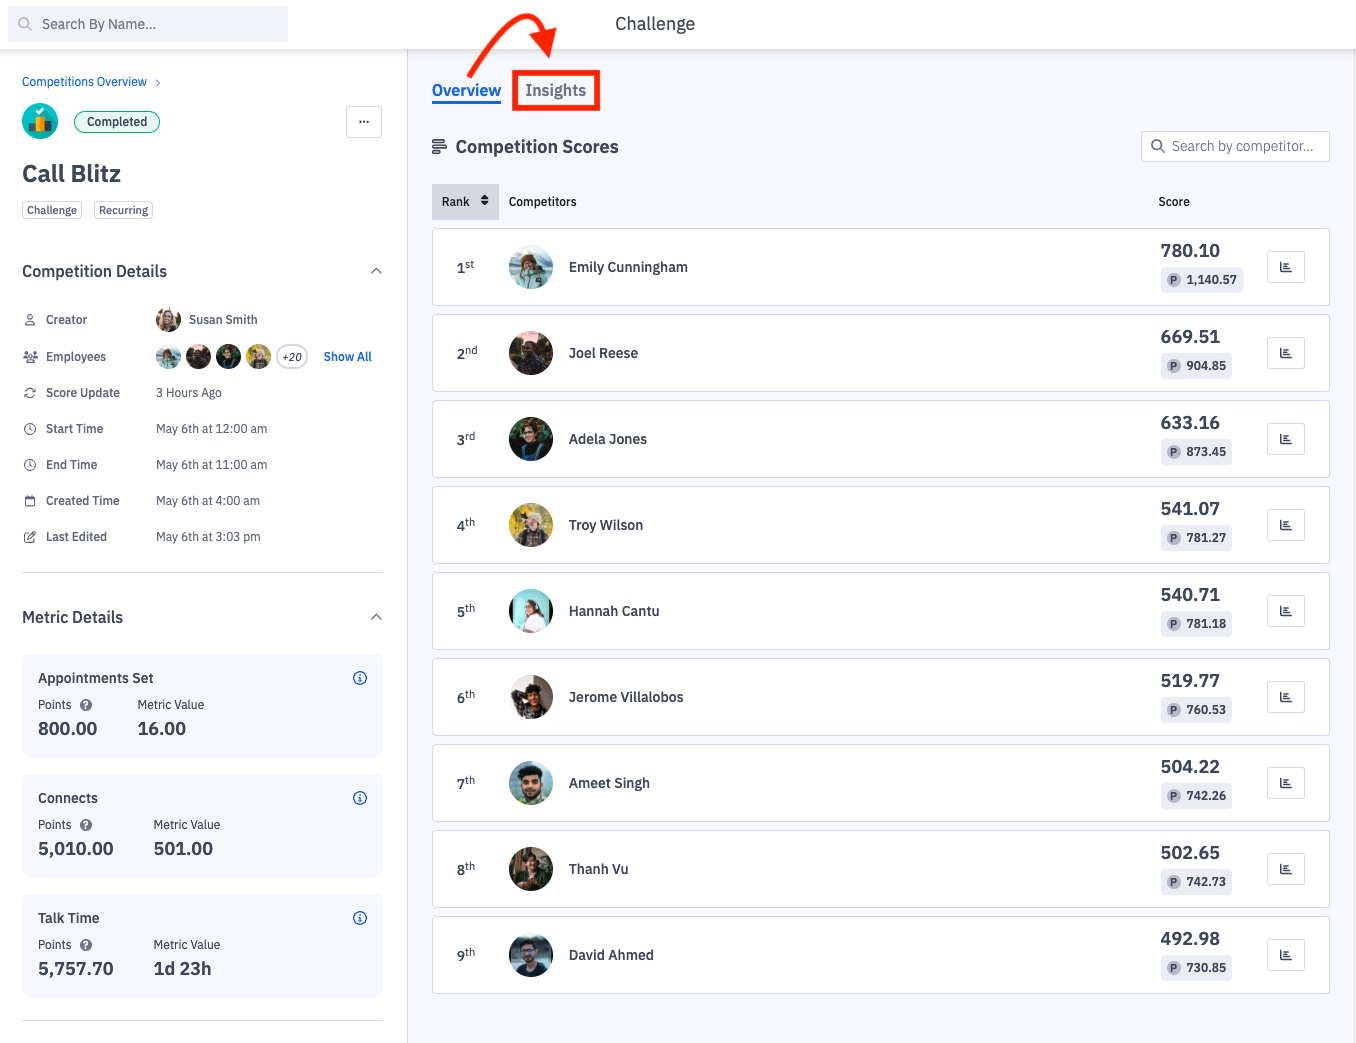This screenshot has width=1356, height=1043.
Task: Click Thanh Vu competitor name
Action: 599,869
